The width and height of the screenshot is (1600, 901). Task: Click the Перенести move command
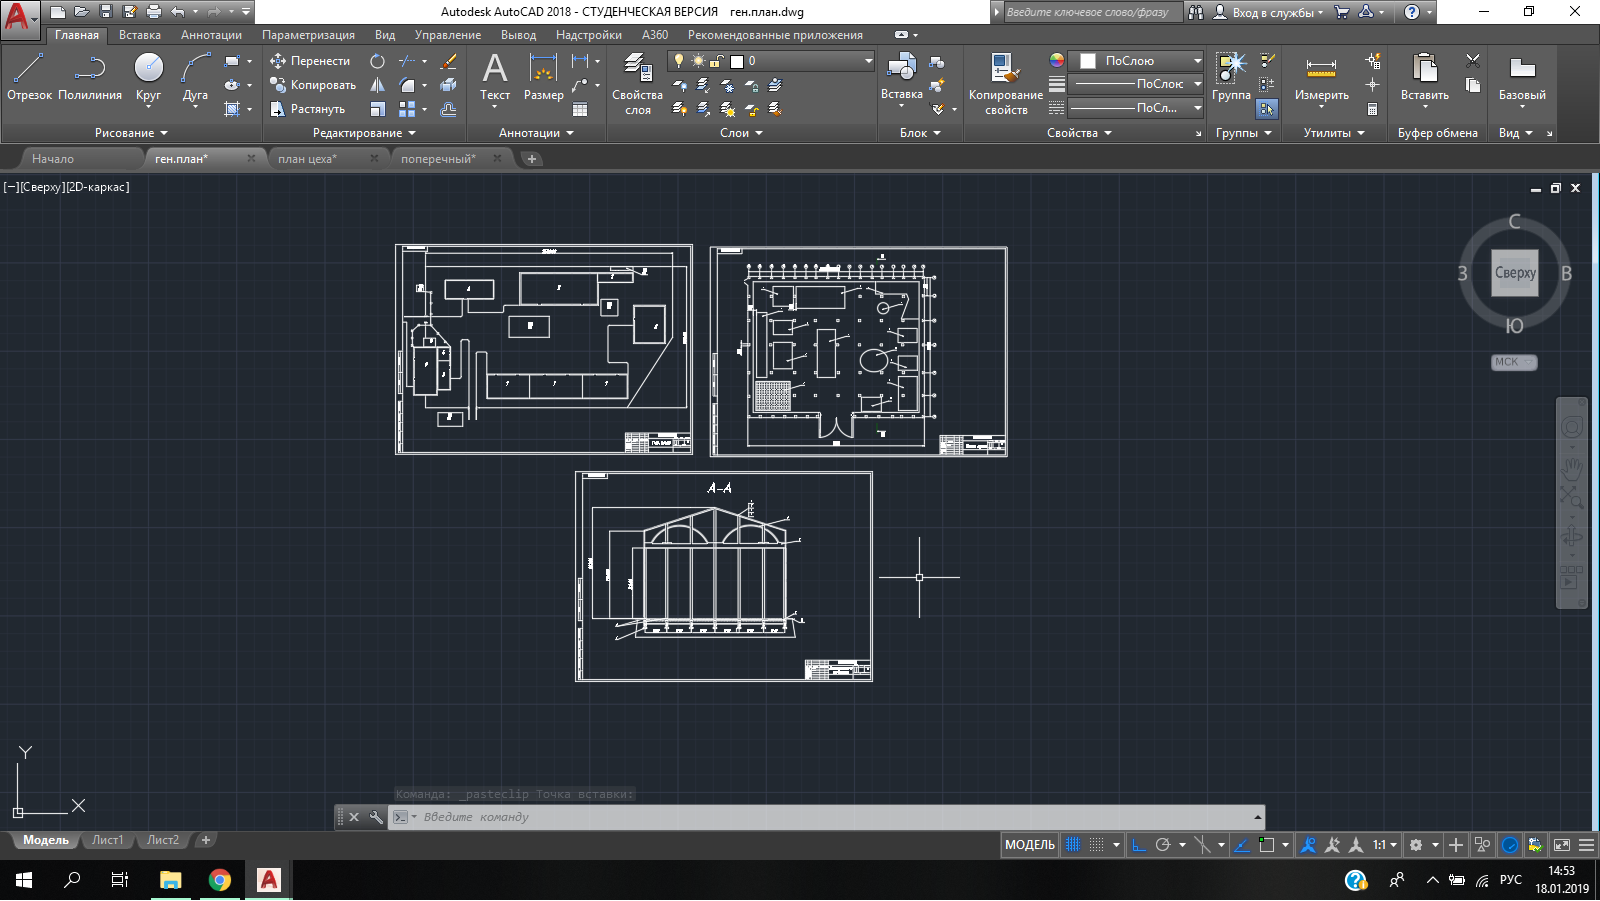tap(310, 61)
